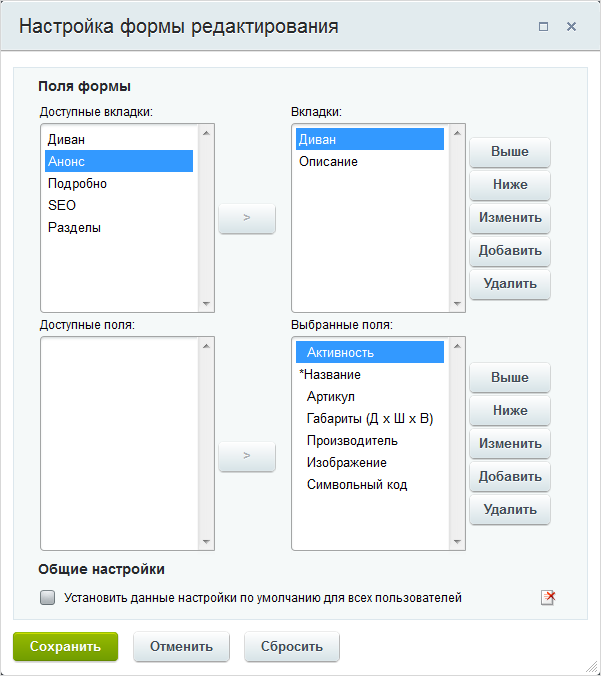Select Изображение in selected fields
Image resolution: width=601 pixels, height=676 pixels.
370,462
